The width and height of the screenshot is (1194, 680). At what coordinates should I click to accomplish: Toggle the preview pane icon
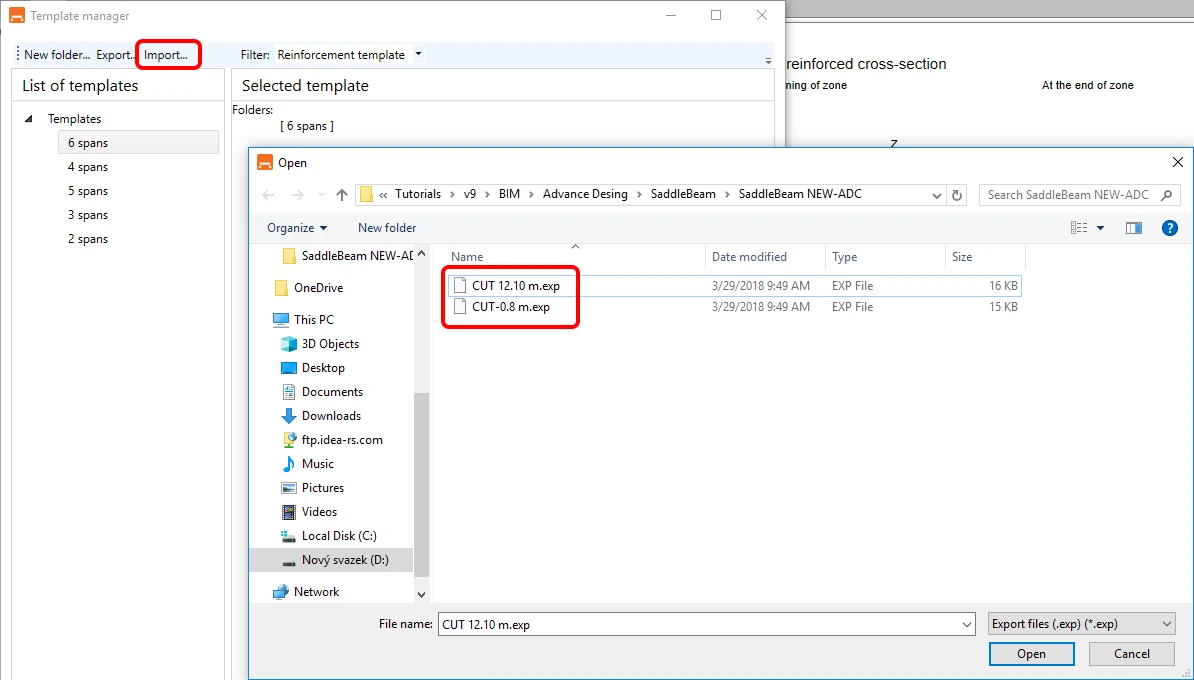1134,228
